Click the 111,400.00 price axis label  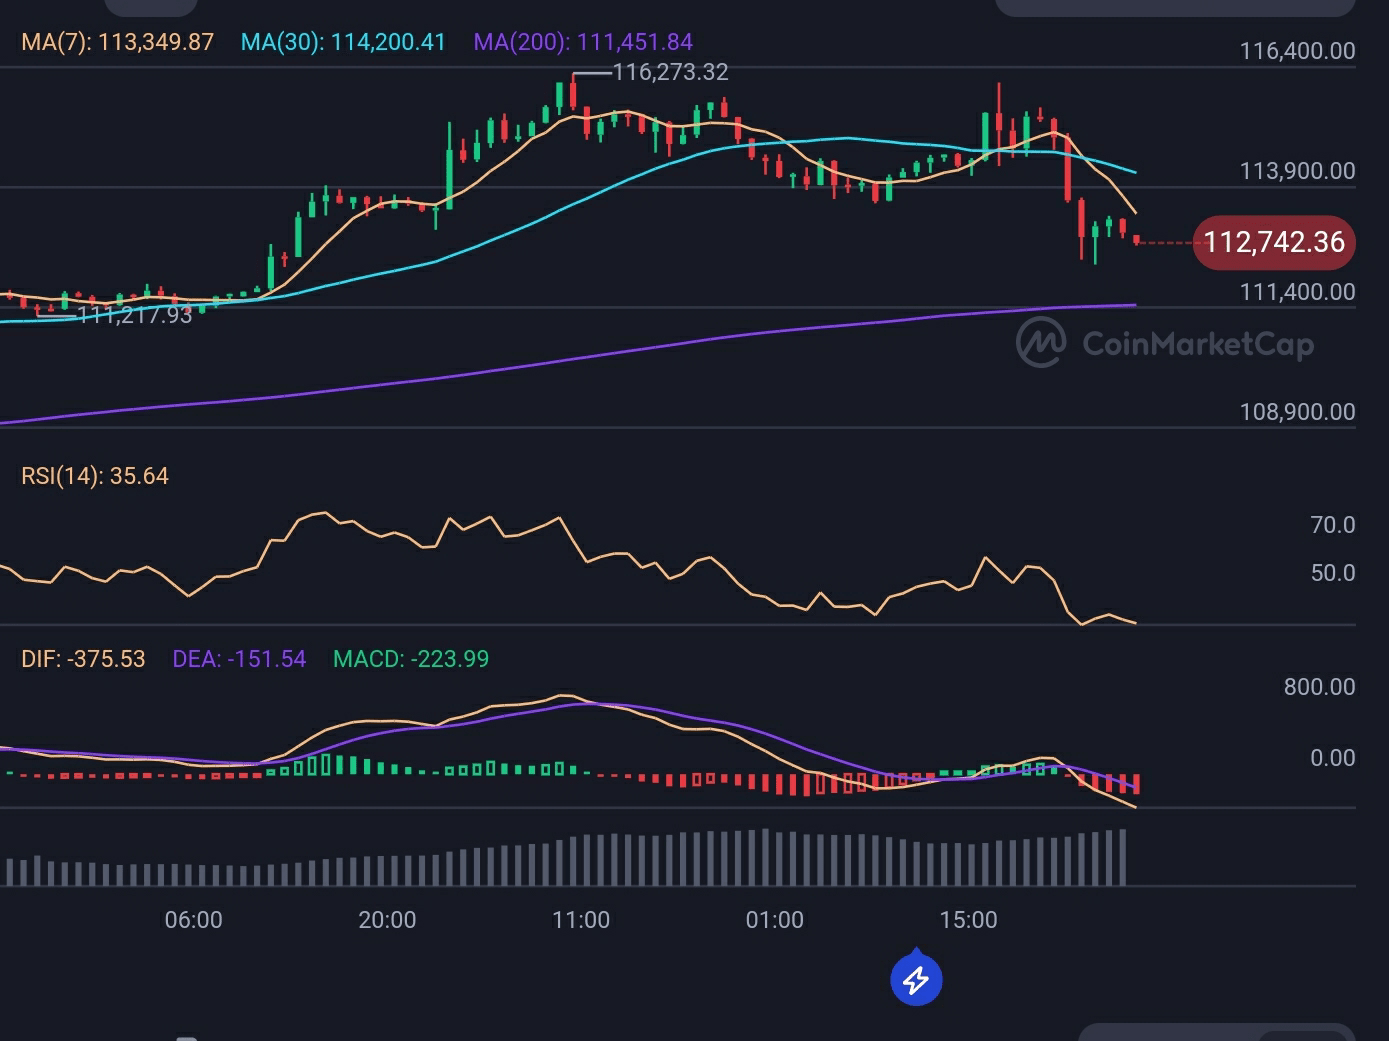(1297, 292)
